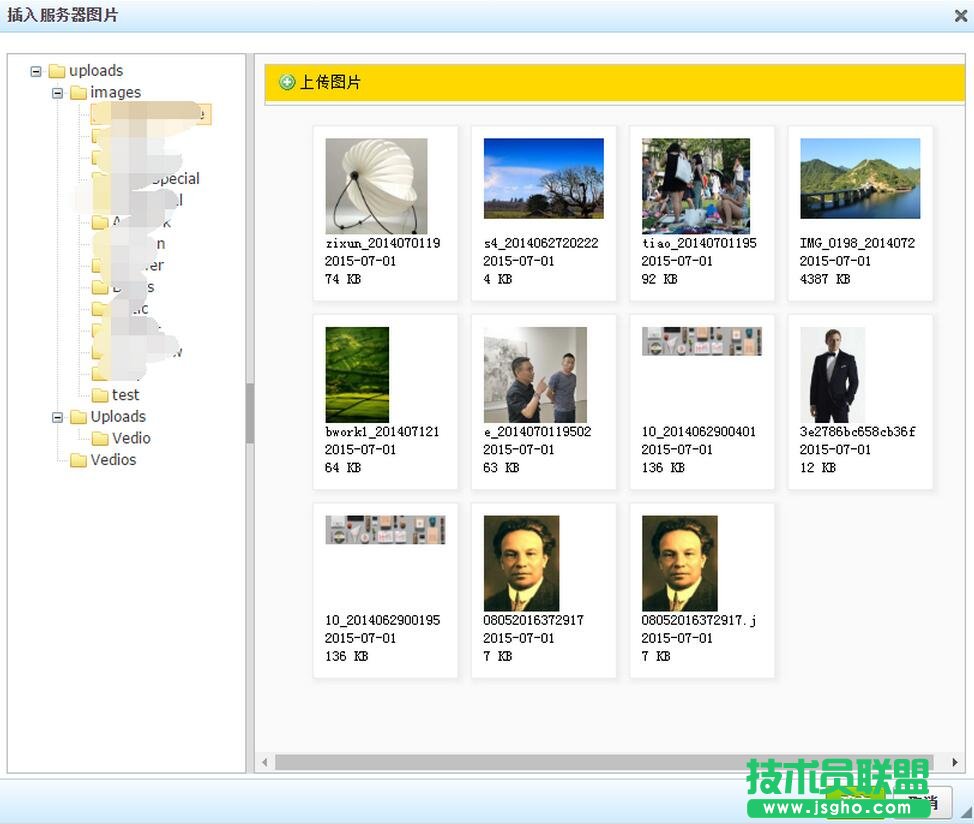Collapse the Uploads folder node
974x824 pixels.
click(58, 417)
